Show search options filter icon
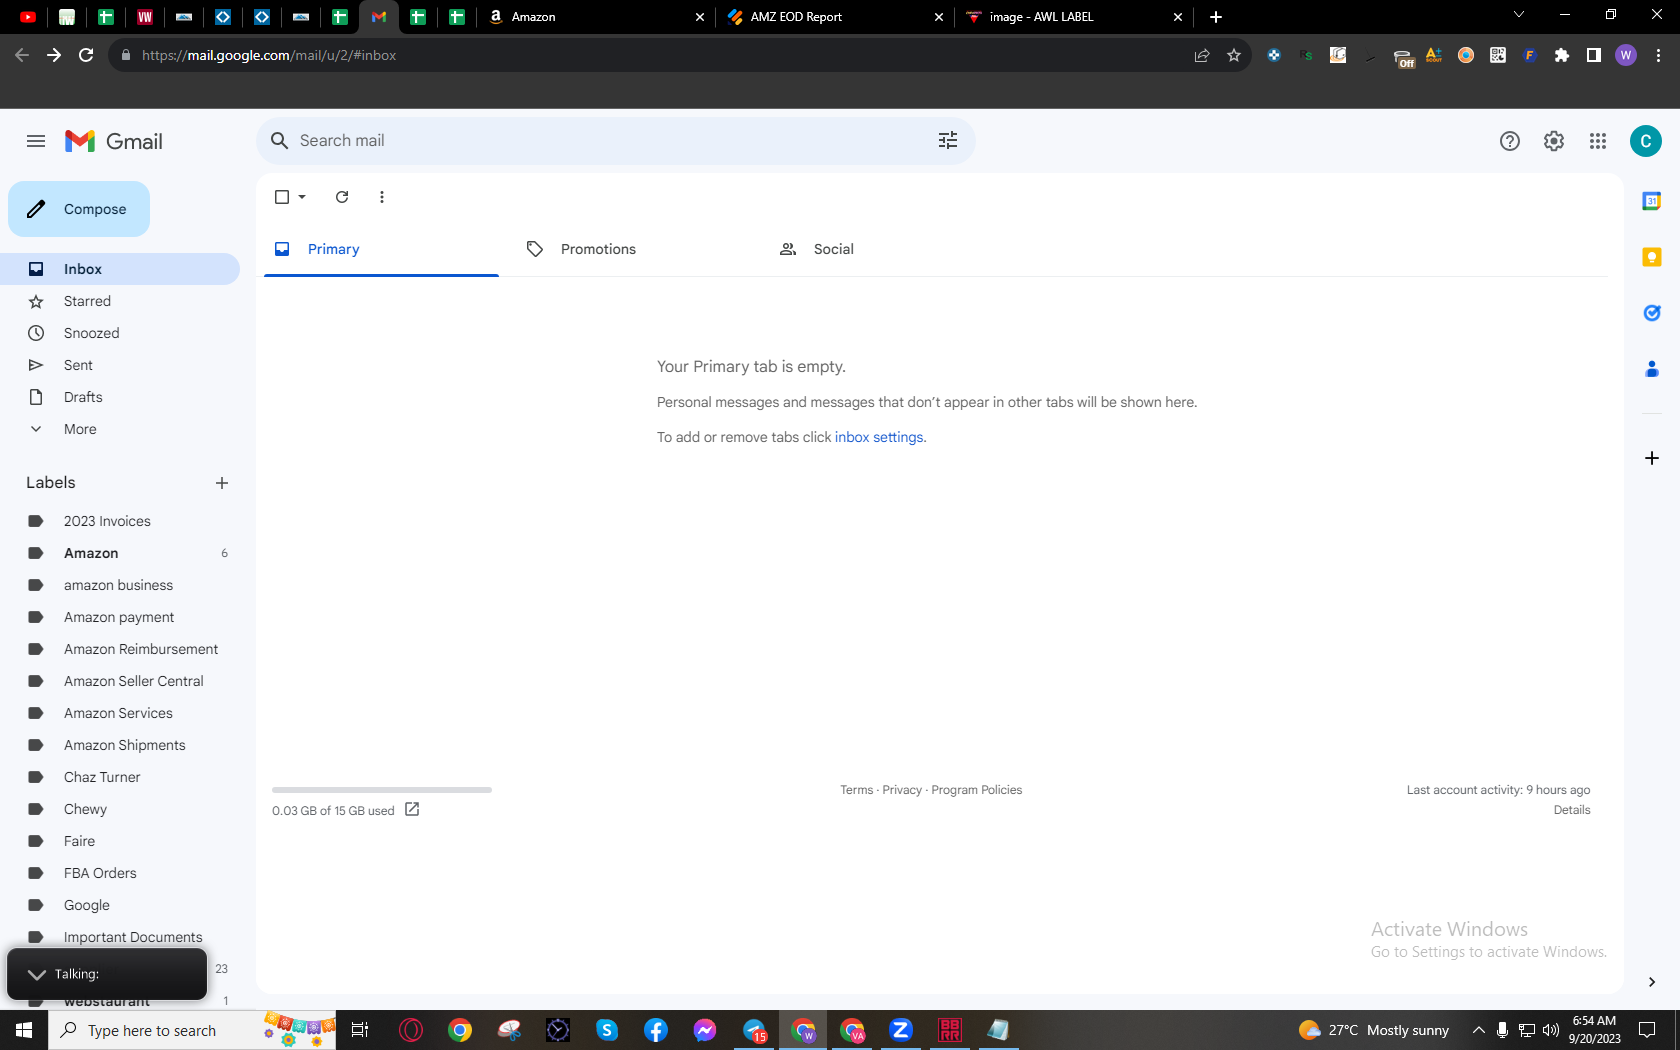Viewport: 1680px width, 1050px height. 948,141
